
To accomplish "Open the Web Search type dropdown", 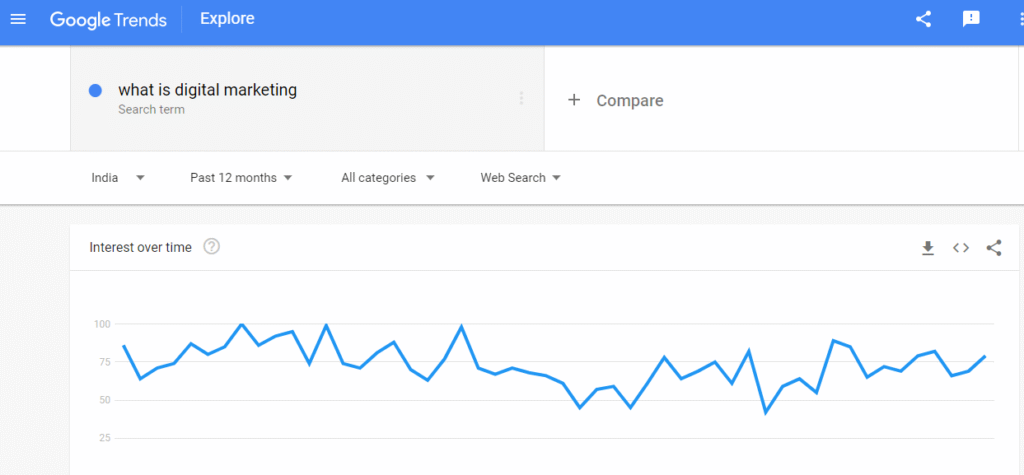I will 520,178.
